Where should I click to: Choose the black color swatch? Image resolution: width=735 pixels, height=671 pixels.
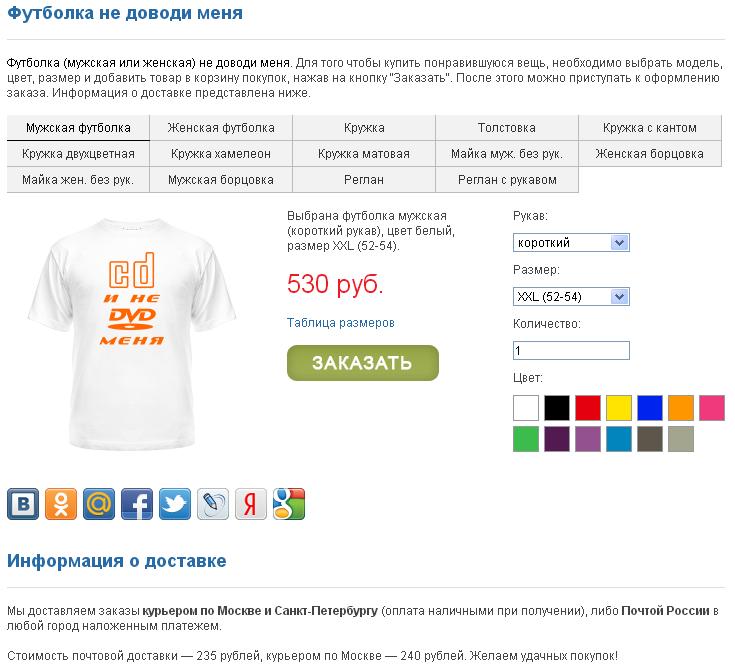pyautogui.click(x=557, y=407)
